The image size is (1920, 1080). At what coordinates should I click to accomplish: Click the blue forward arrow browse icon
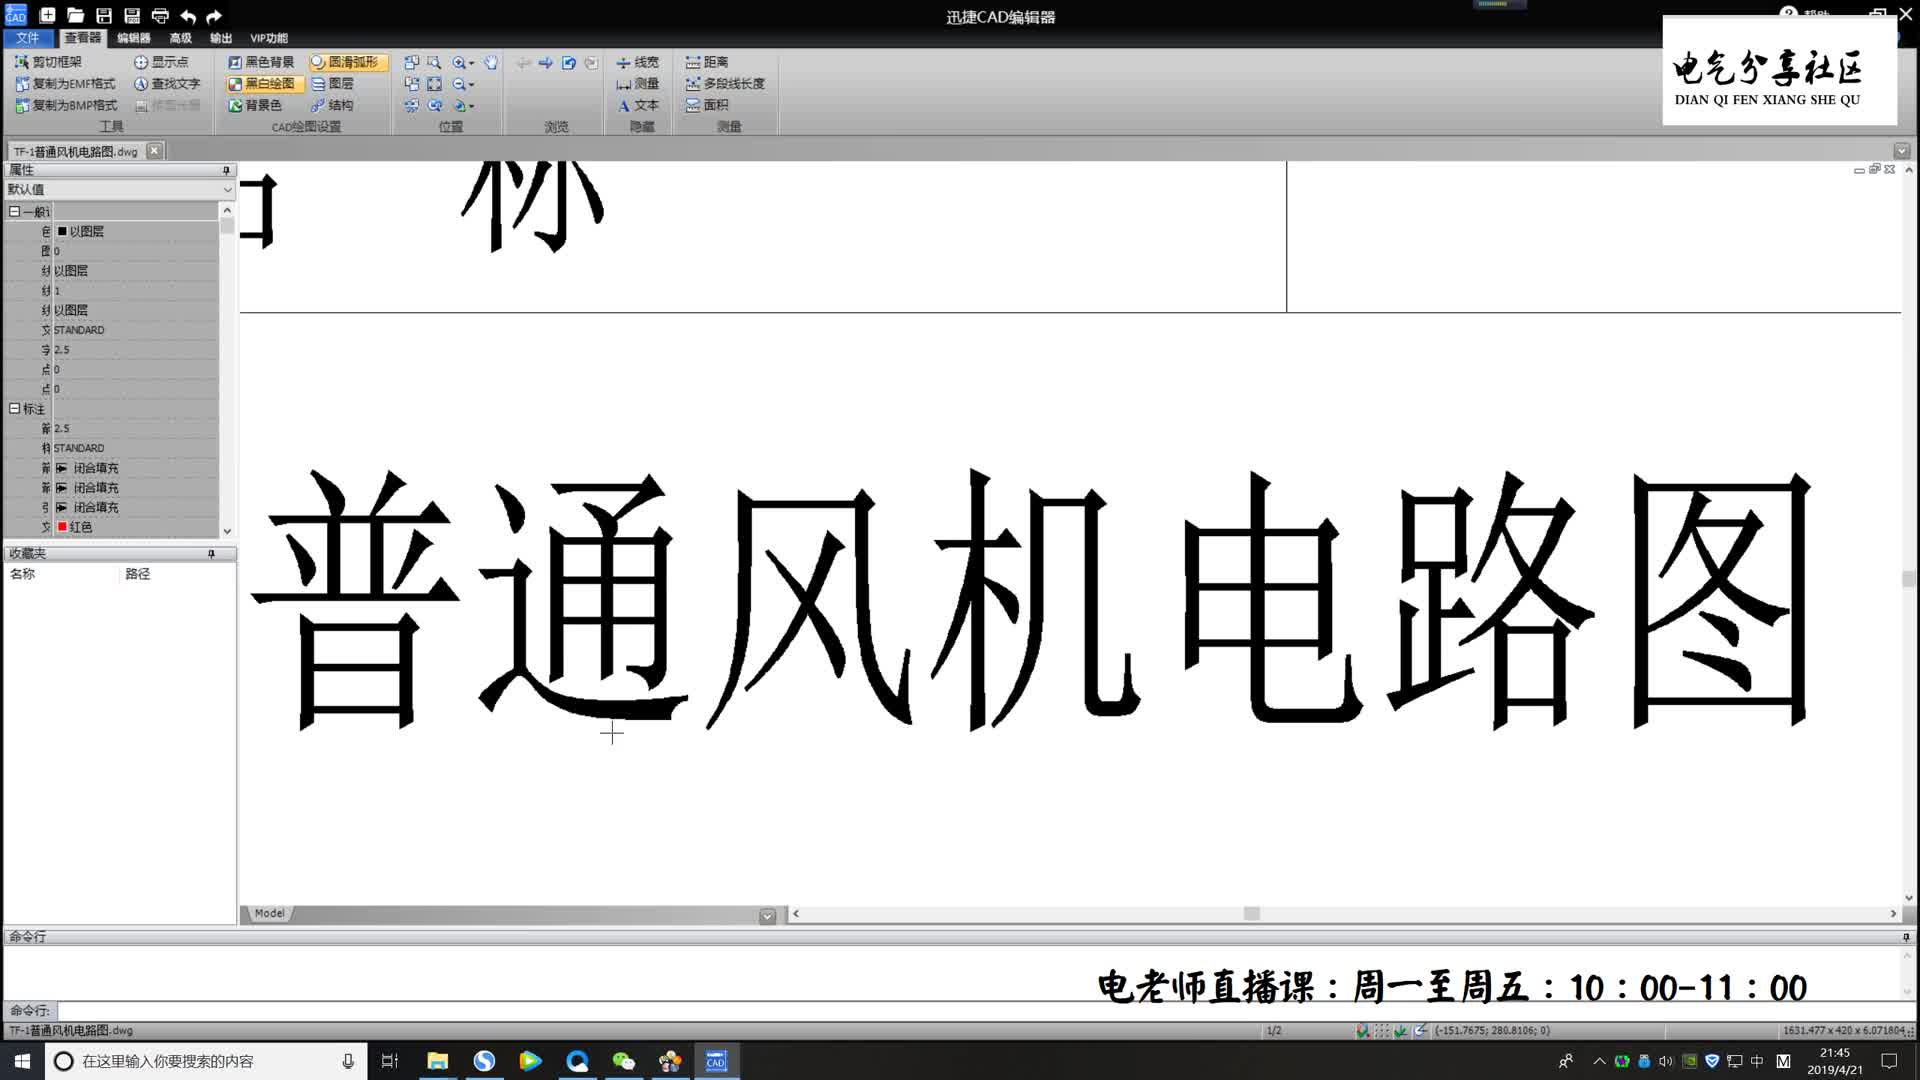point(546,62)
